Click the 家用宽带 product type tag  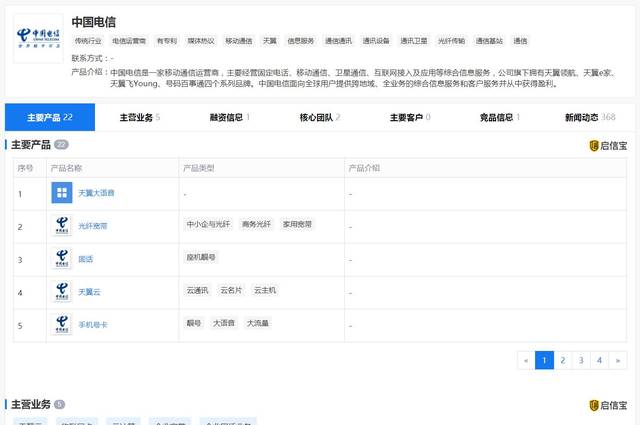click(x=297, y=224)
